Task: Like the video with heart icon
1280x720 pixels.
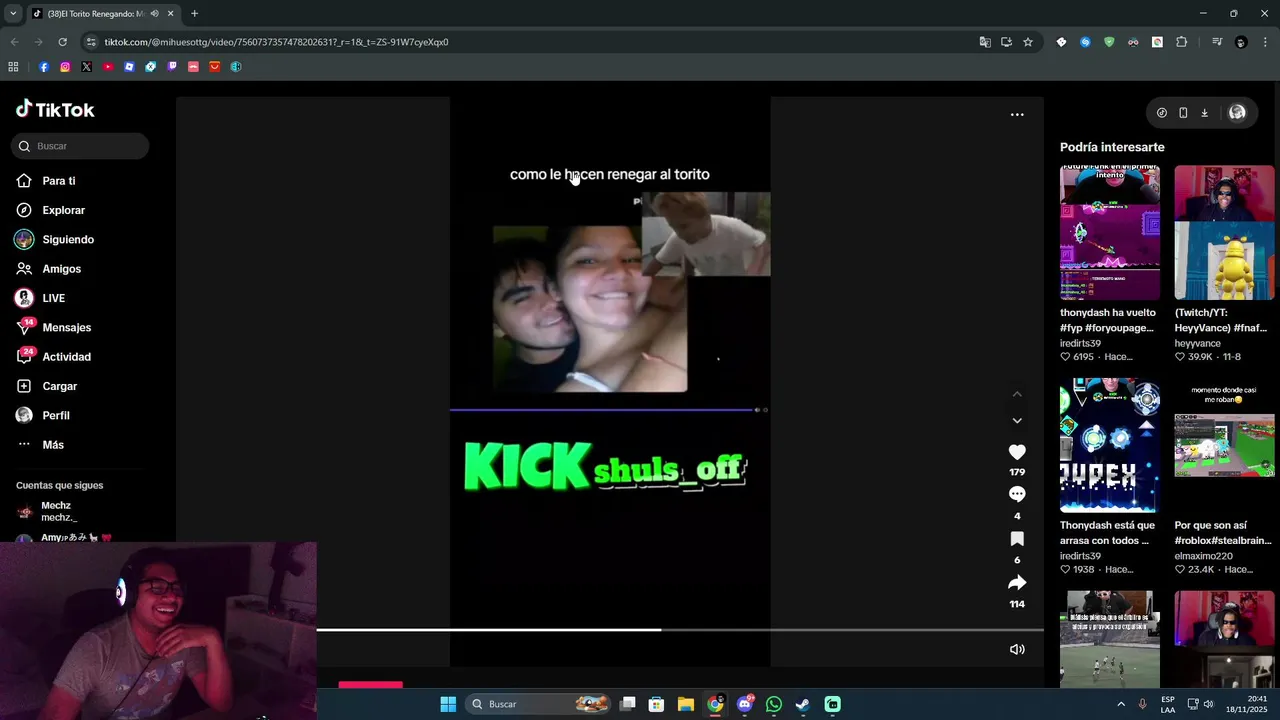Action: coord(1017,452)
